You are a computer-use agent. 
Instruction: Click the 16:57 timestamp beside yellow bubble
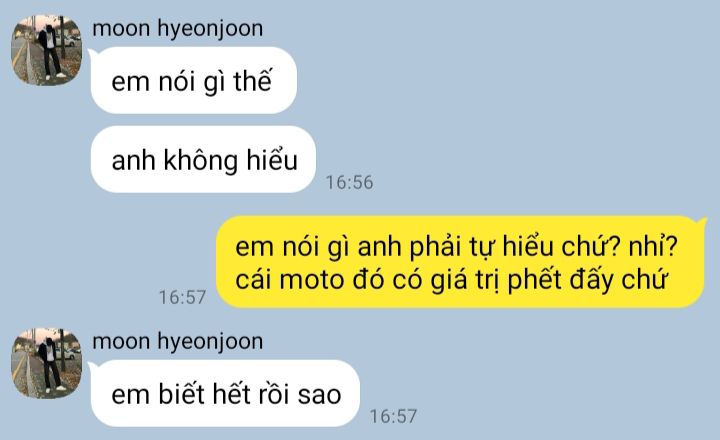pyautogui.click(x=182, y=297)
